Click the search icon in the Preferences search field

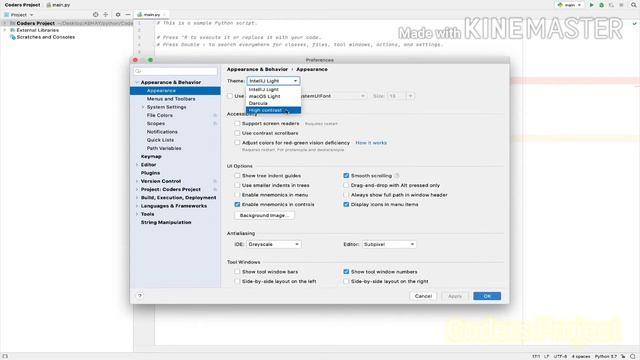coord(138,71)
